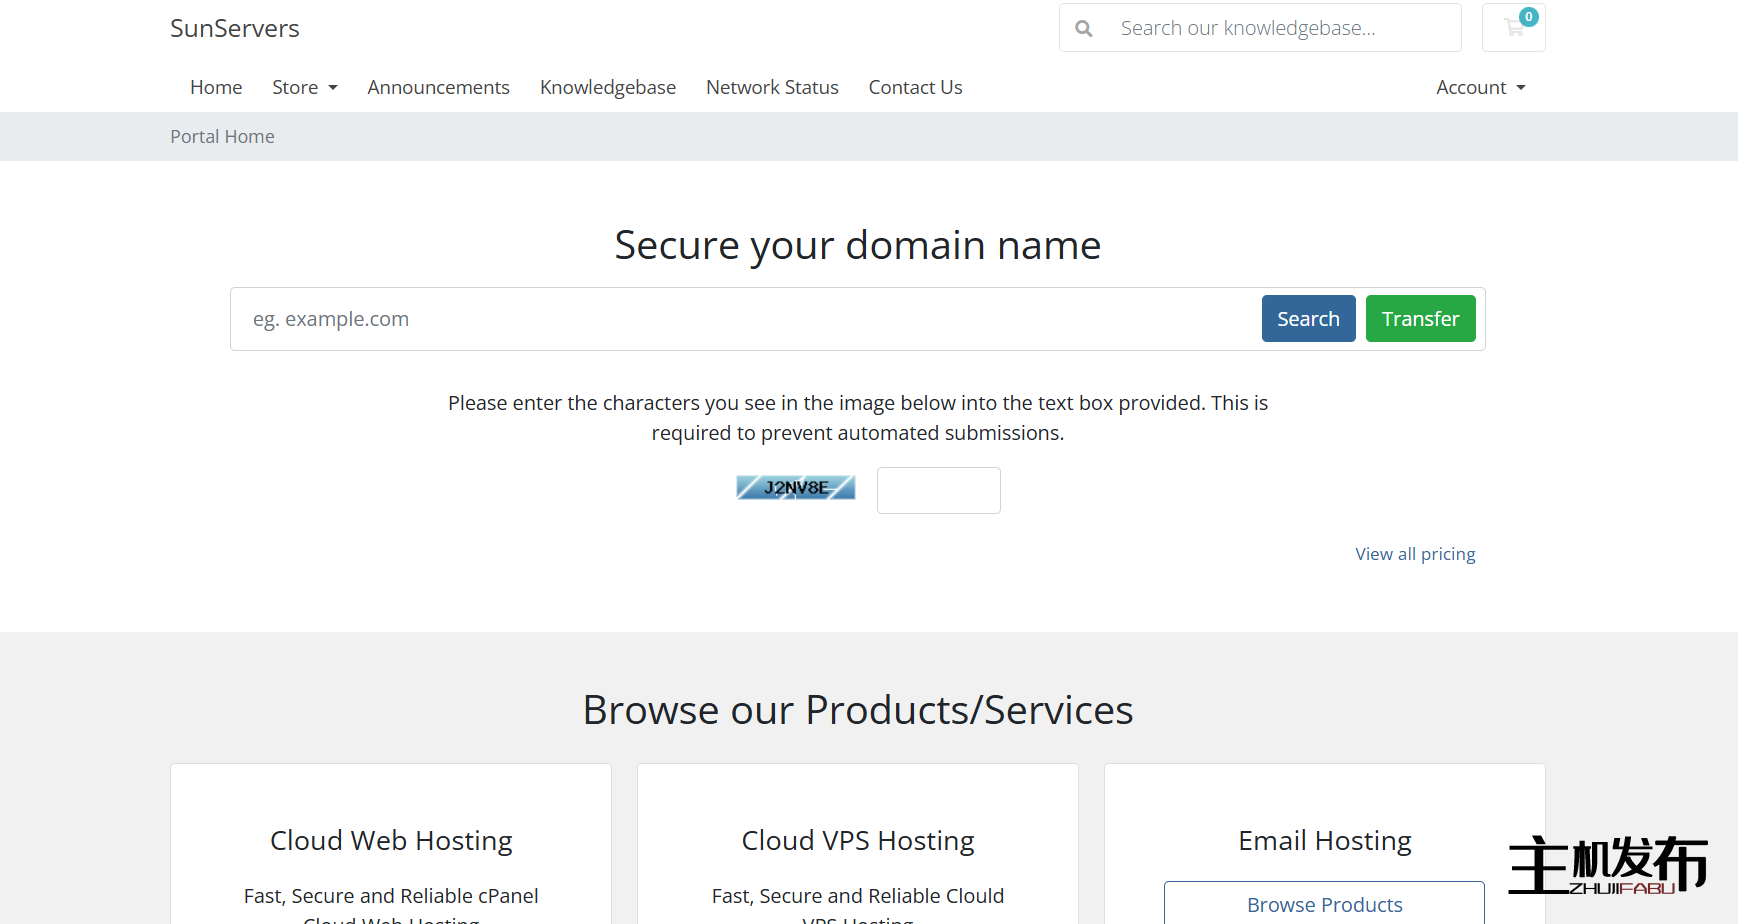
Task: Open the Announcements page
Action: (438, 88)
